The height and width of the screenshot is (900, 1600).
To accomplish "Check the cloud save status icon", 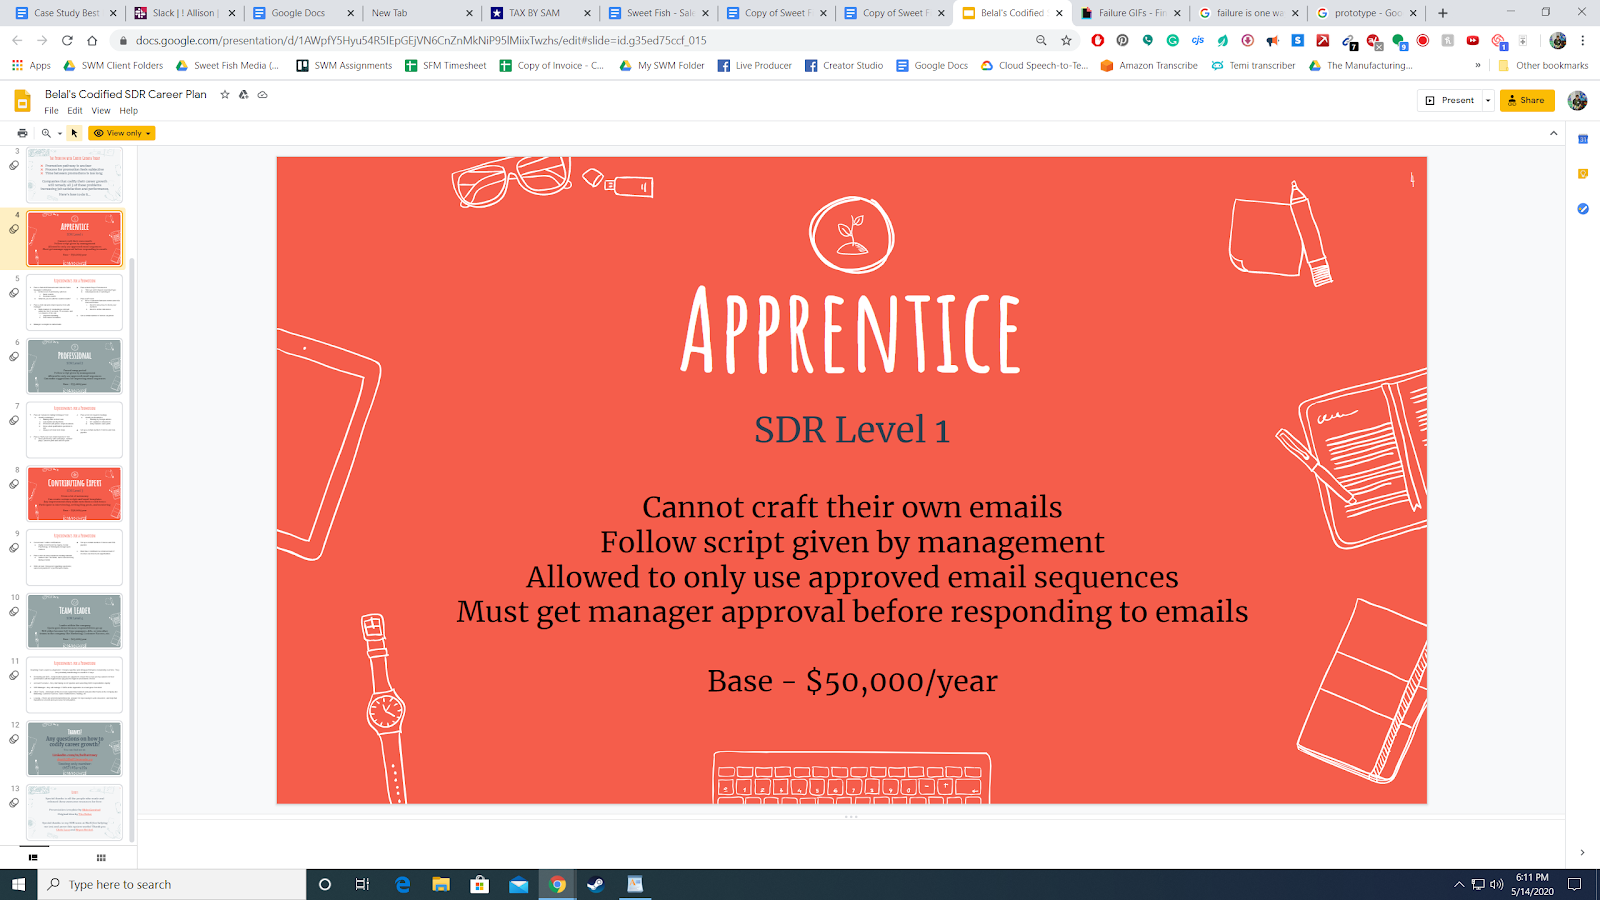I will tap(262, 94).
